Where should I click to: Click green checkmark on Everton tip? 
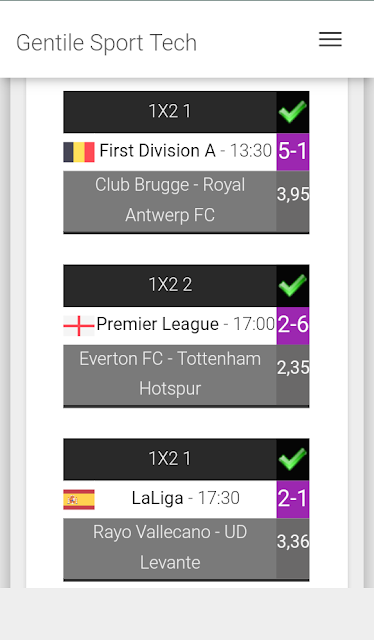pyautogui.click(x=292, y=285)
